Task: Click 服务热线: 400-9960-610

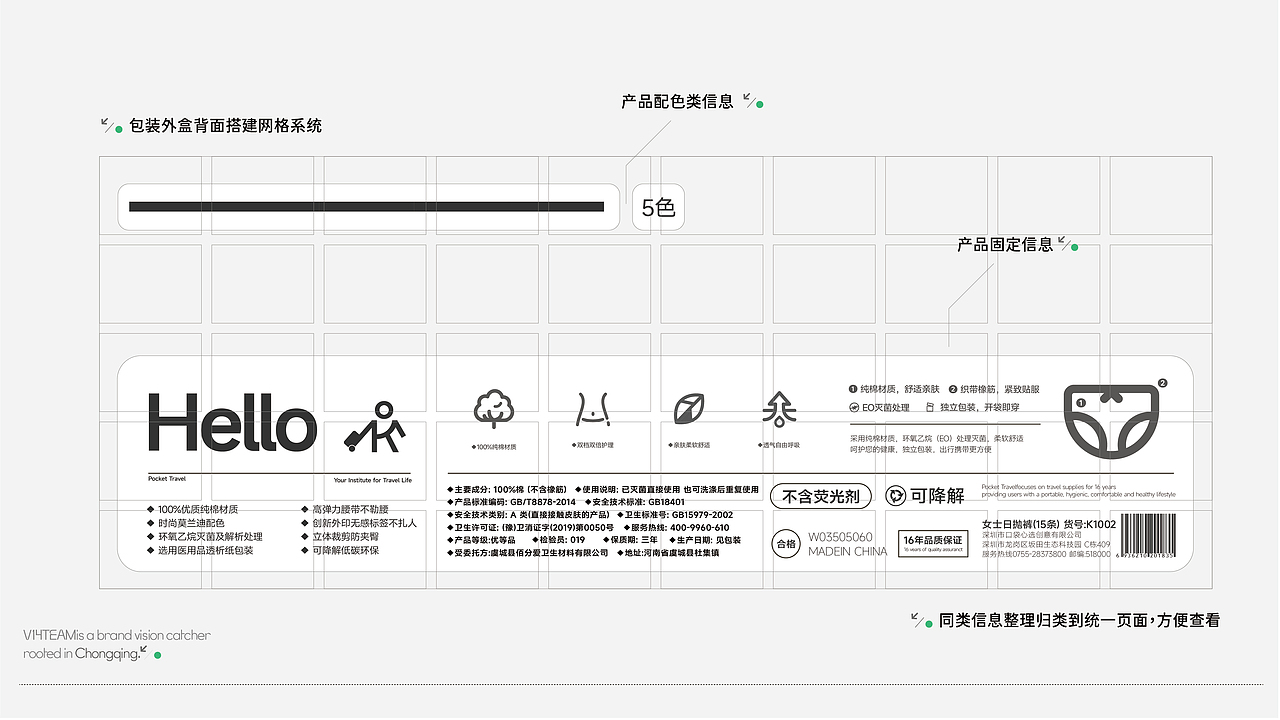Action: [677, 528]
